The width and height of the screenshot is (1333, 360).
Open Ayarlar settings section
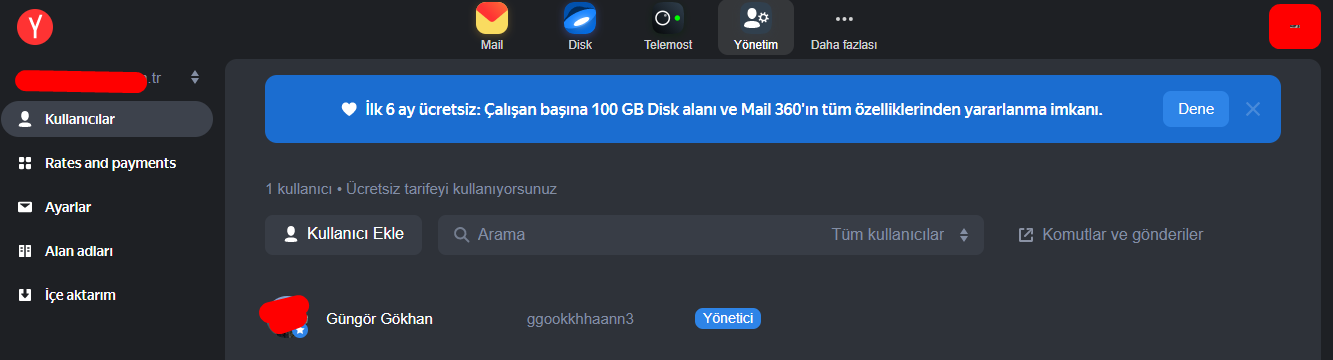coord(107,207)
